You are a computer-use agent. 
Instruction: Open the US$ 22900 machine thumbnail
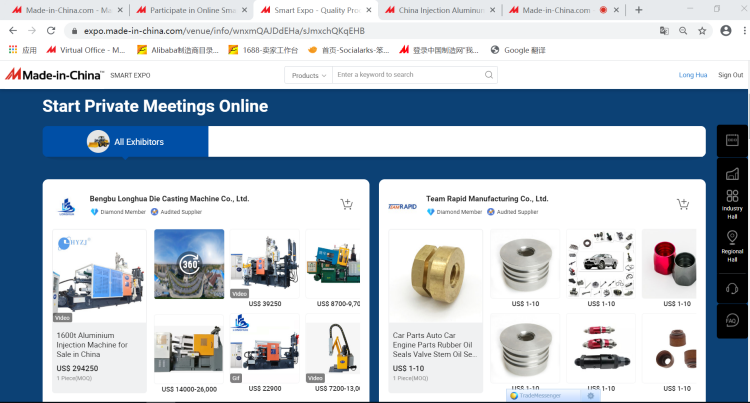(265, 349)
